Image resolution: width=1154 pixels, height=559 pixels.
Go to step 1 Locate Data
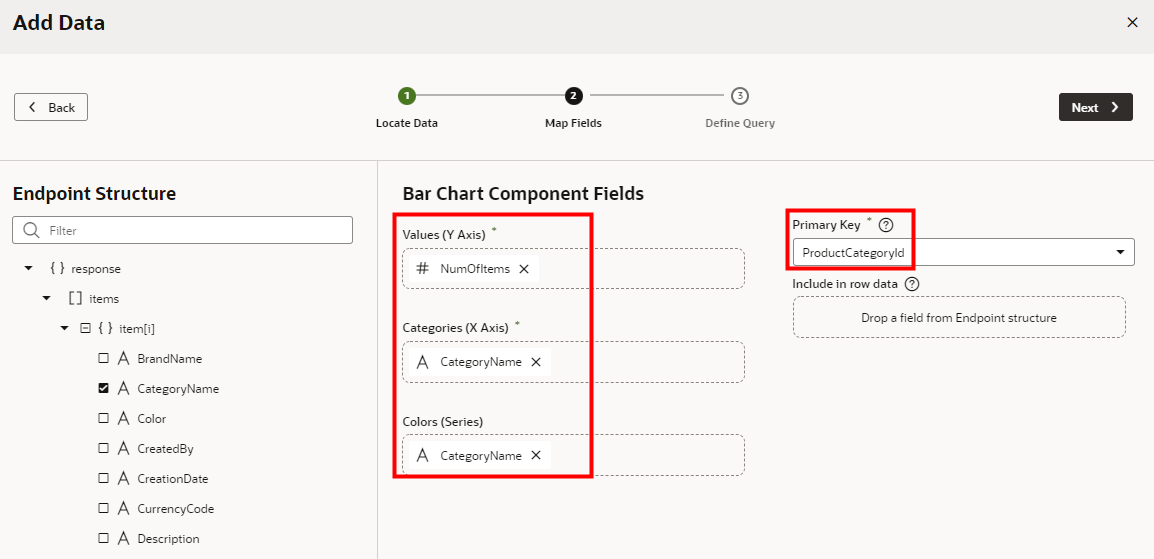pos(406,96)
